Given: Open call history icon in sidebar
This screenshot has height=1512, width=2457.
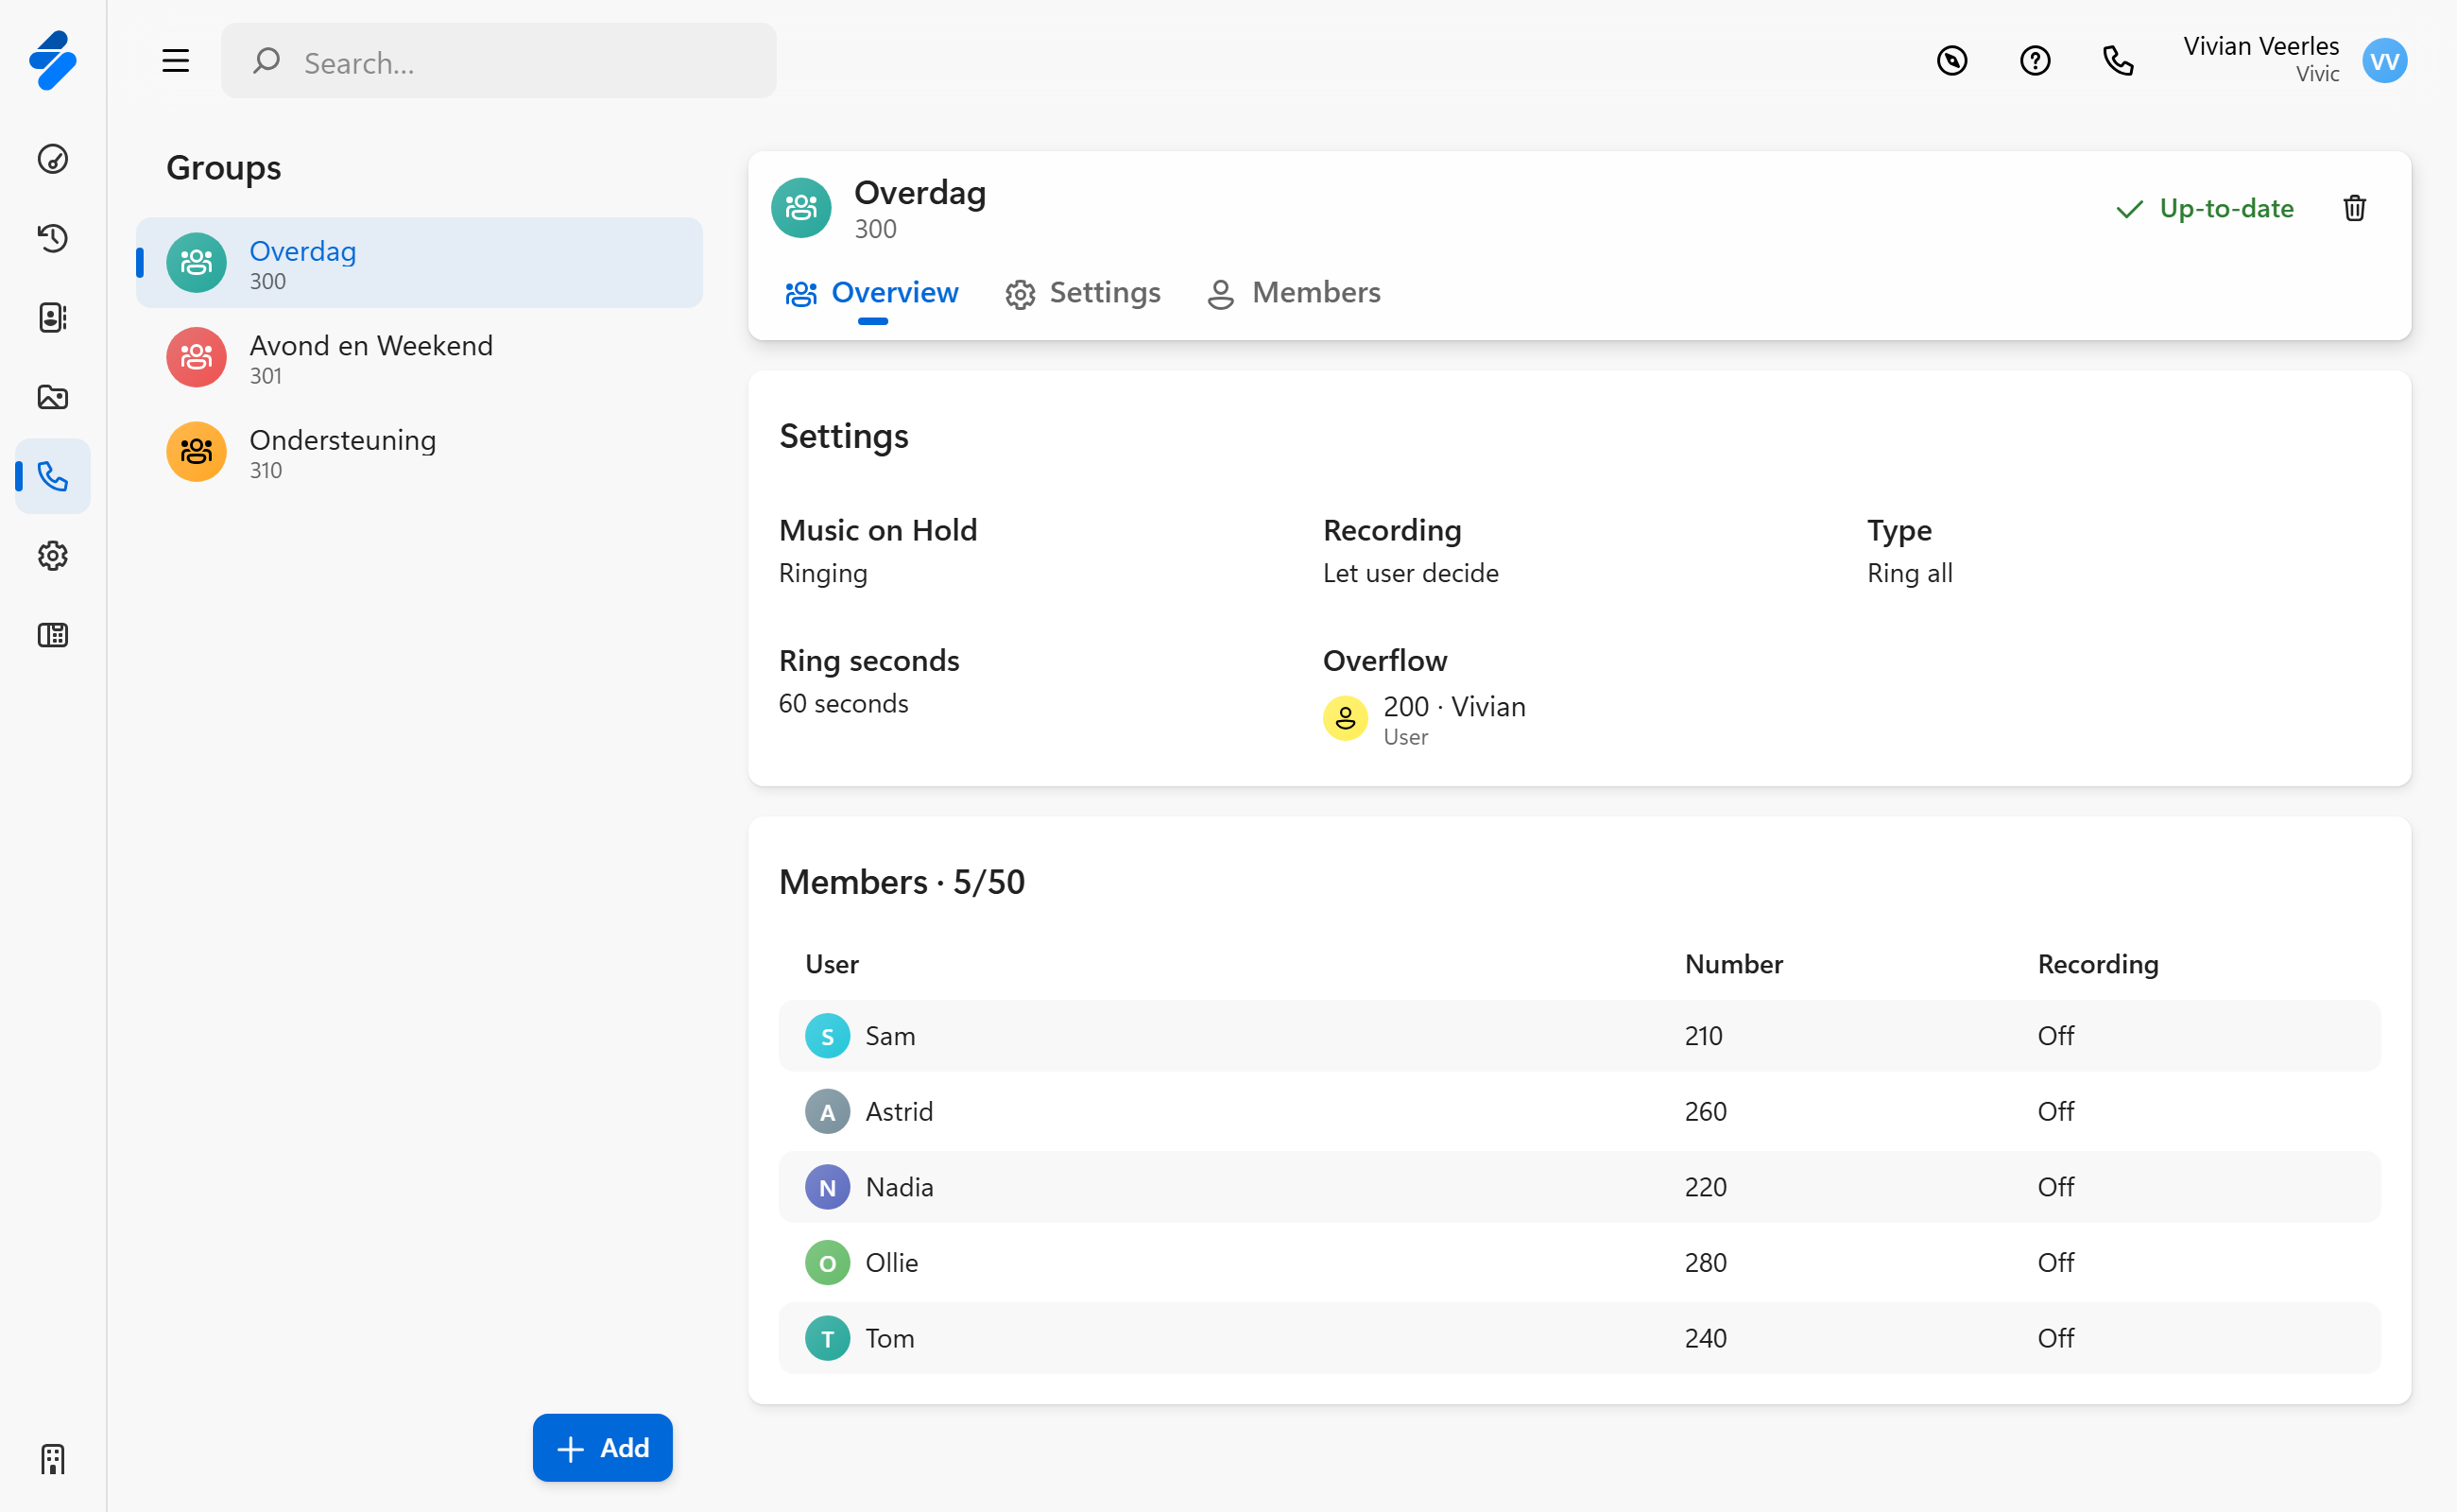Looking at the screenshot, I should [x=53, y=238].
